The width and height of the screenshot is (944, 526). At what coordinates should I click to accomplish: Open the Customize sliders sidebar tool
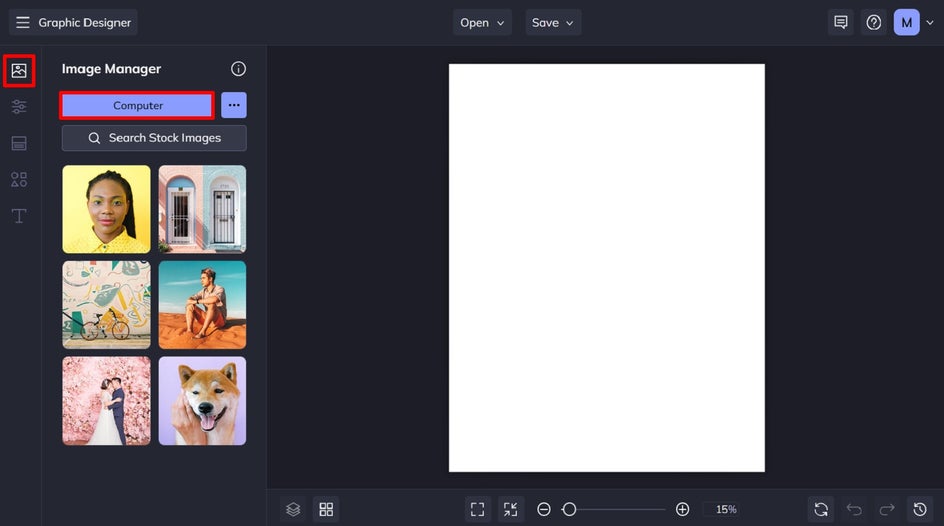(19, 107)
